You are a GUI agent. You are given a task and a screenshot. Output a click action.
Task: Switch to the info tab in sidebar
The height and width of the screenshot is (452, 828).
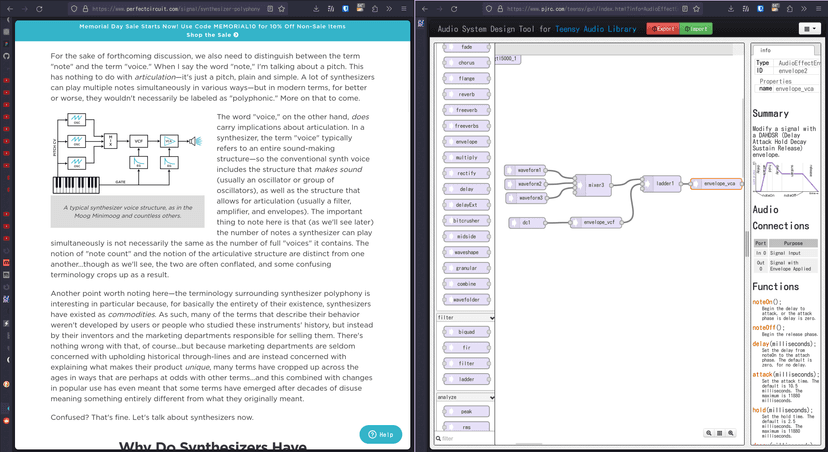click(x=765, y=49)
